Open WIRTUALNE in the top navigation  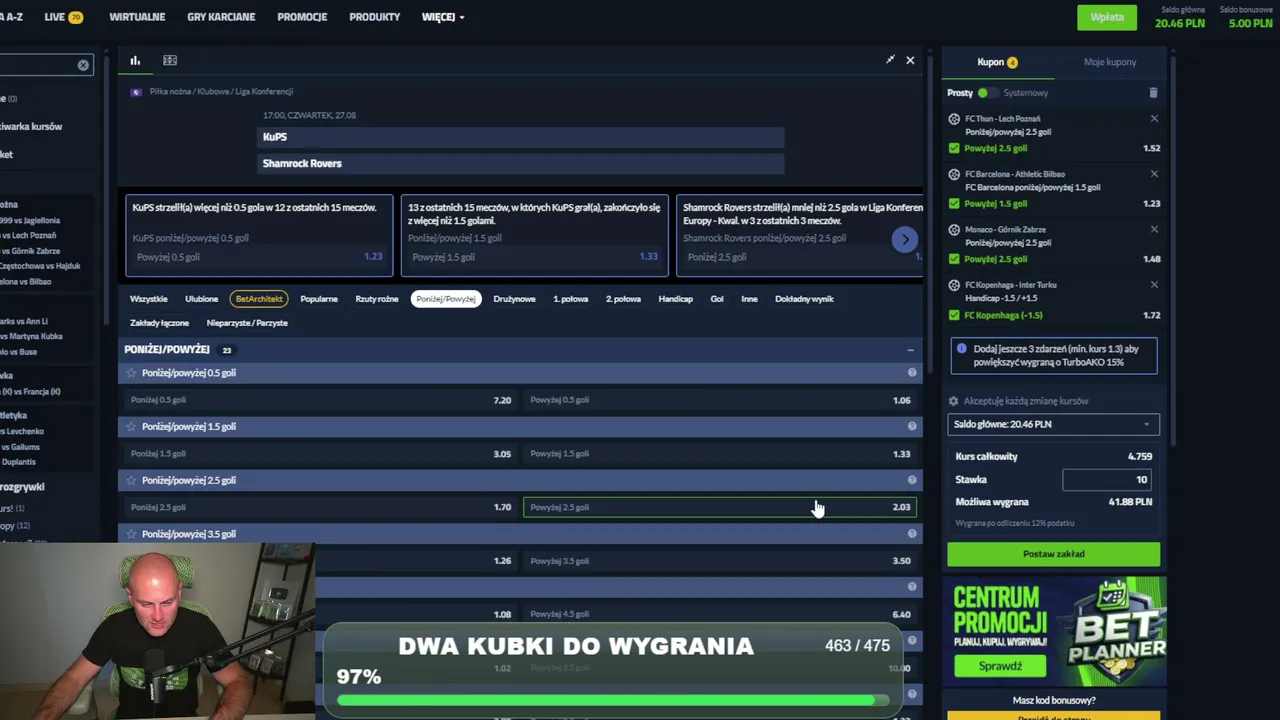[x=137, y=17]
